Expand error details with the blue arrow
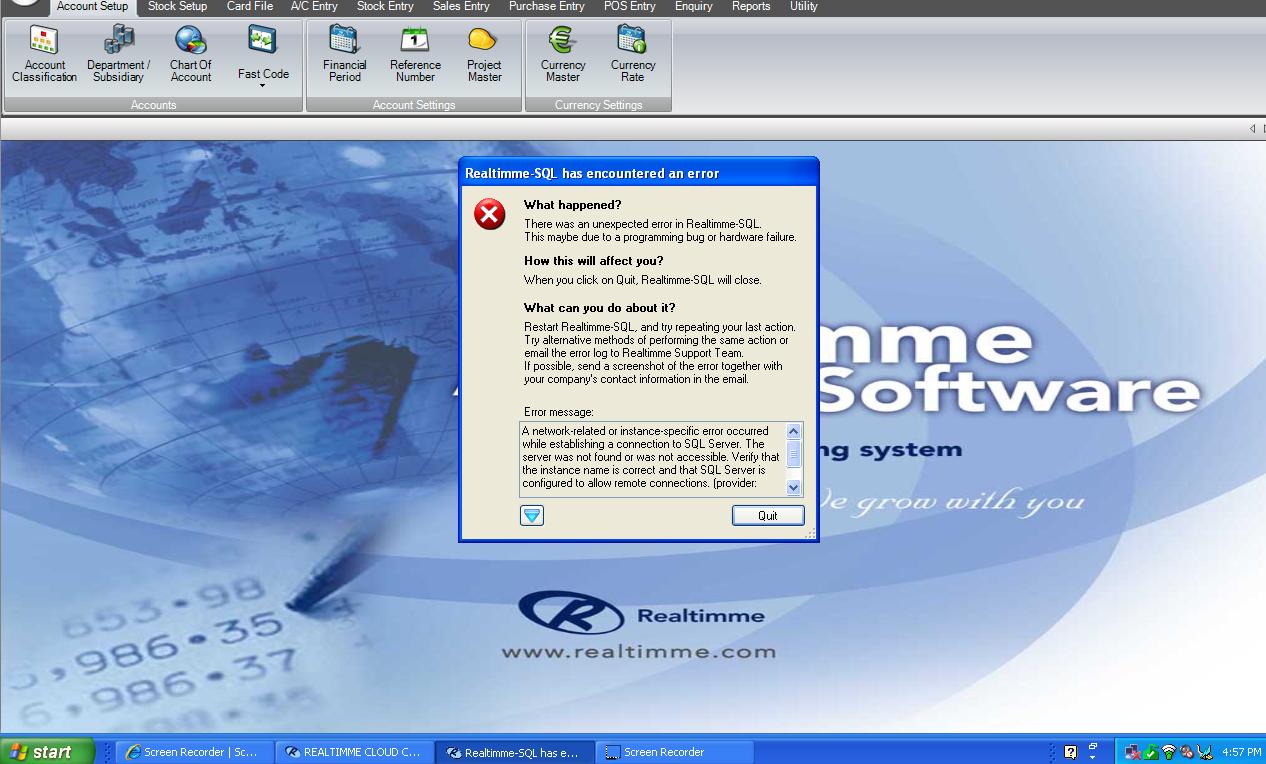Image resolution: width=1266 pixels, height=764 pixels. pyautogui.click(x=532, y=515)
